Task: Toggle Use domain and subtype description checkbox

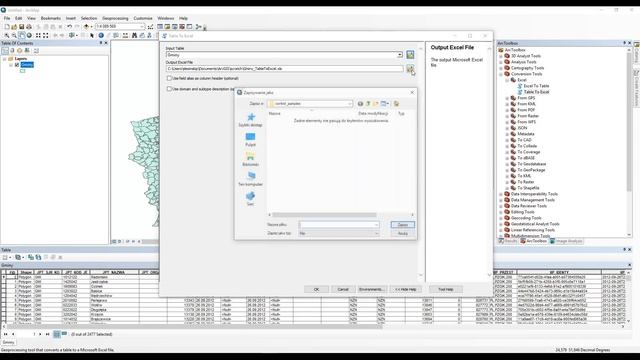Action: click(x=169, y=89)
